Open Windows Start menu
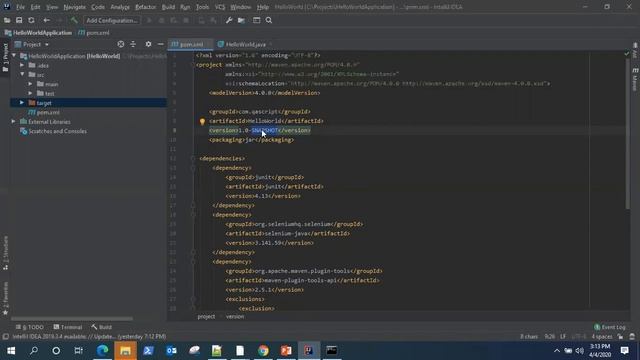 coord(11,351)
